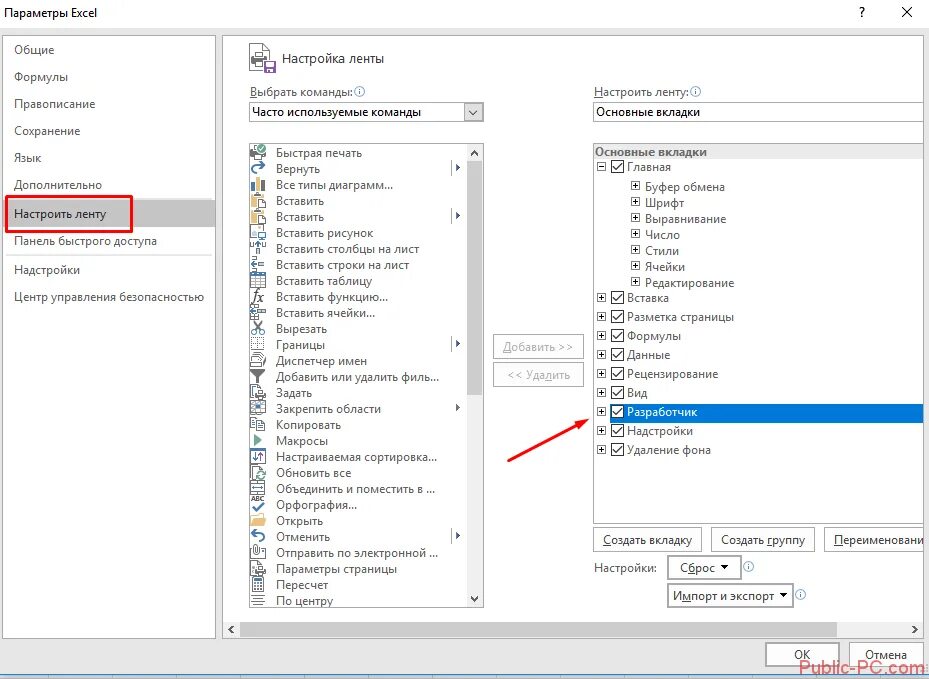Select the Пересчет calculator icon

coord(258,584)
